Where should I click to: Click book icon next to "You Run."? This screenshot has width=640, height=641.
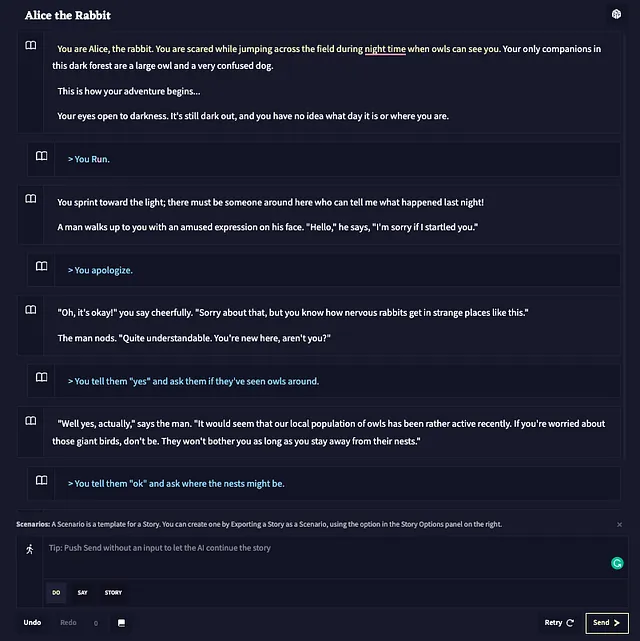[x=41, y=156]
